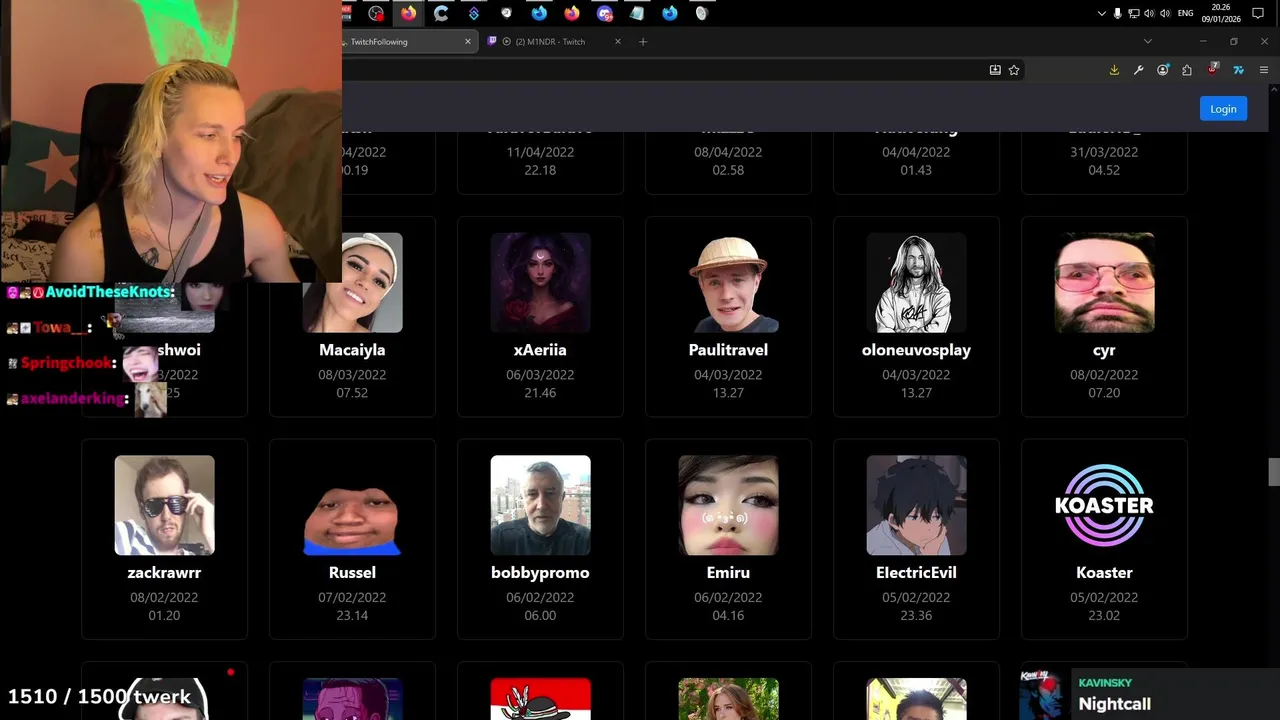Click Paulitravel's profile photo
The height and width of the screenshot is (720, 1280).
pos(728,283)
